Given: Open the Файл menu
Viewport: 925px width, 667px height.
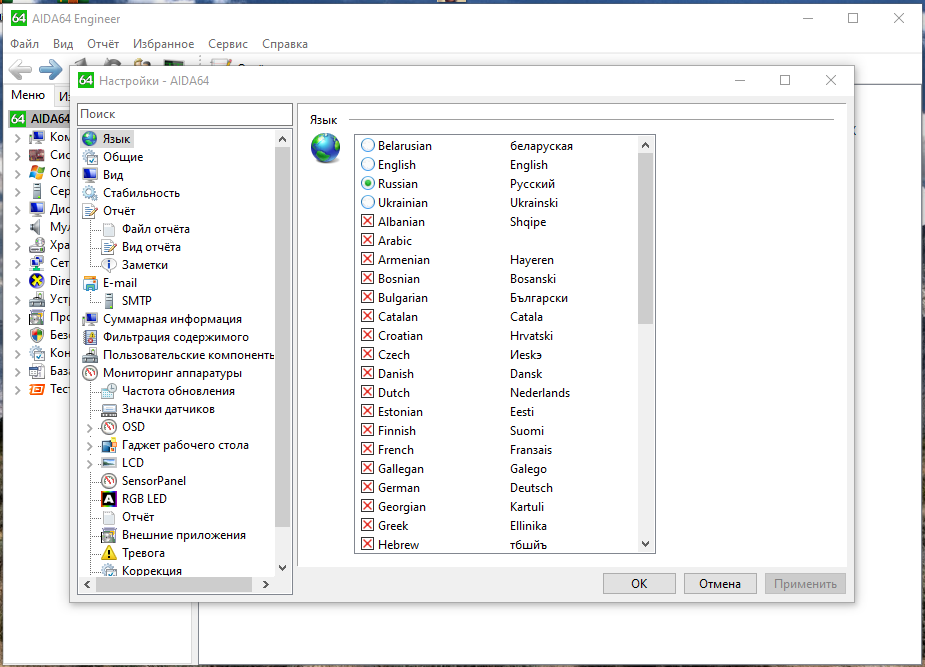Looking at the screenshot, I should coord(25,44).
